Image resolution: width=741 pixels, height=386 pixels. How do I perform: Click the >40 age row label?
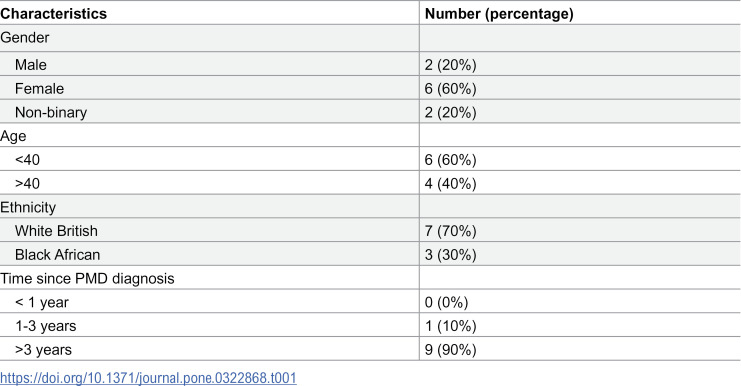(x=27, y=183)
